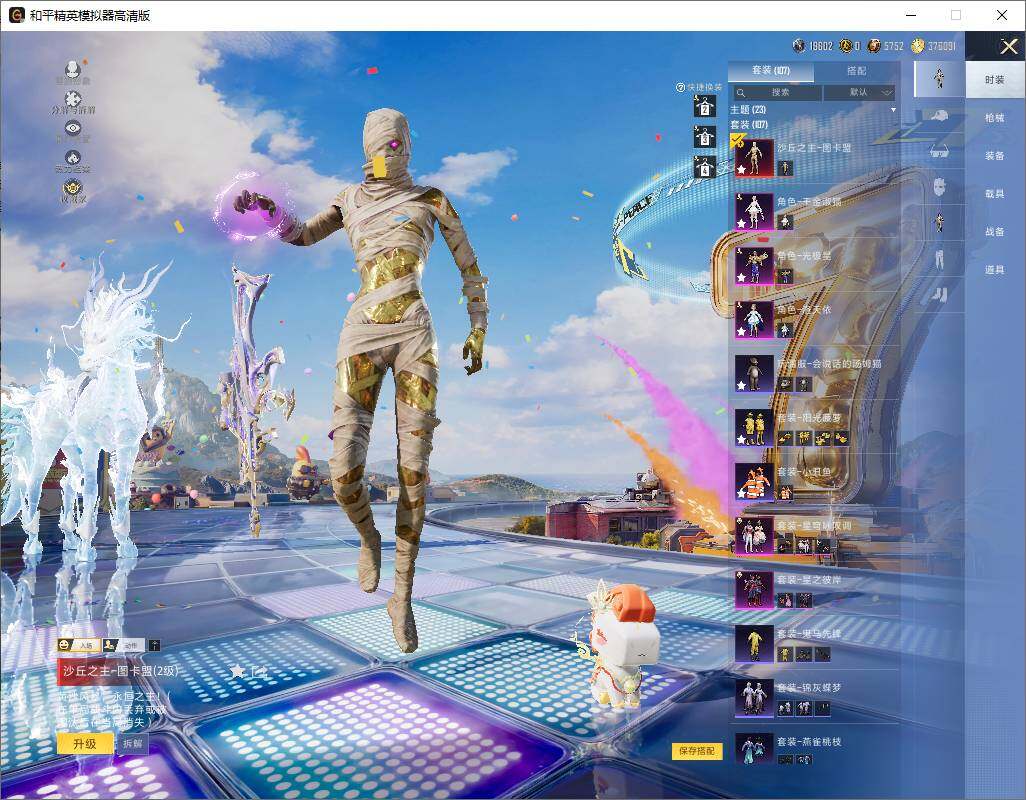Select the pants category icon

(x=940, y=259)
